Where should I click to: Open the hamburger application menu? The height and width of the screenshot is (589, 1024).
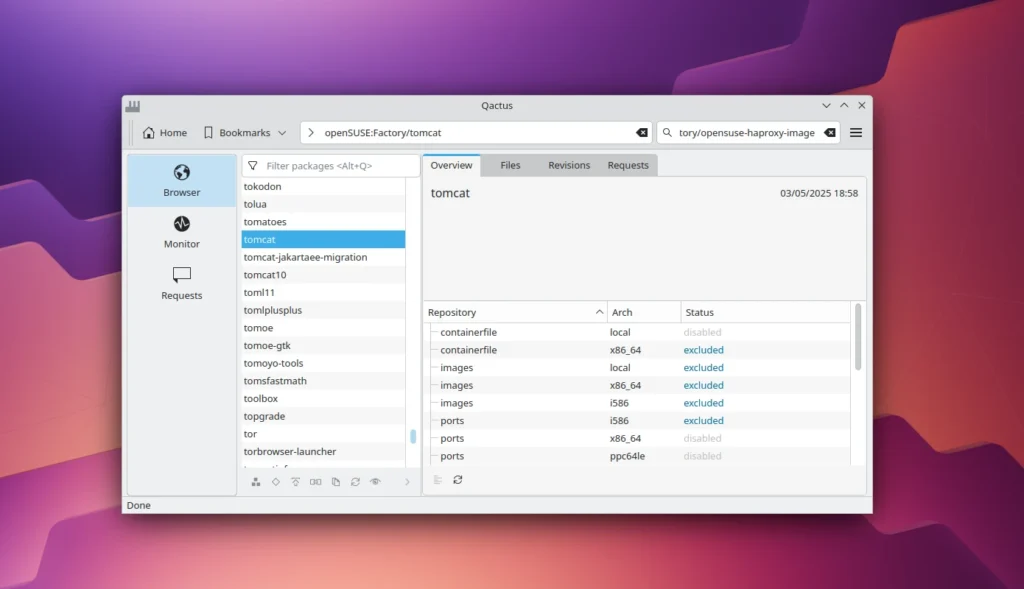click(x=856, y=133)
